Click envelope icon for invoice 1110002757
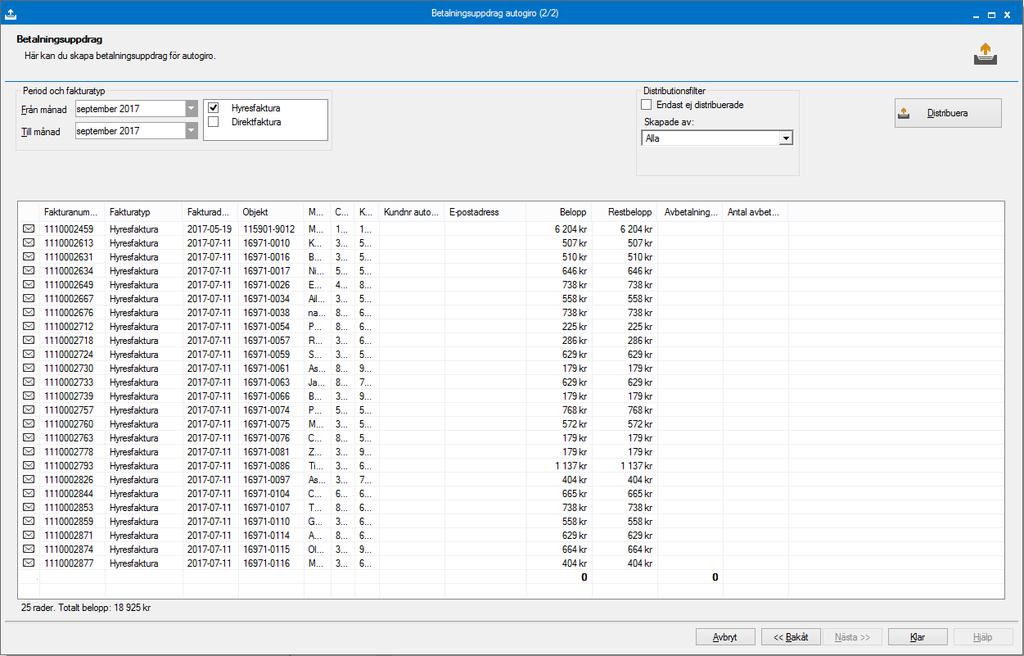The height and width of the screenshot is (656, 1024). (x=29, y=410)
